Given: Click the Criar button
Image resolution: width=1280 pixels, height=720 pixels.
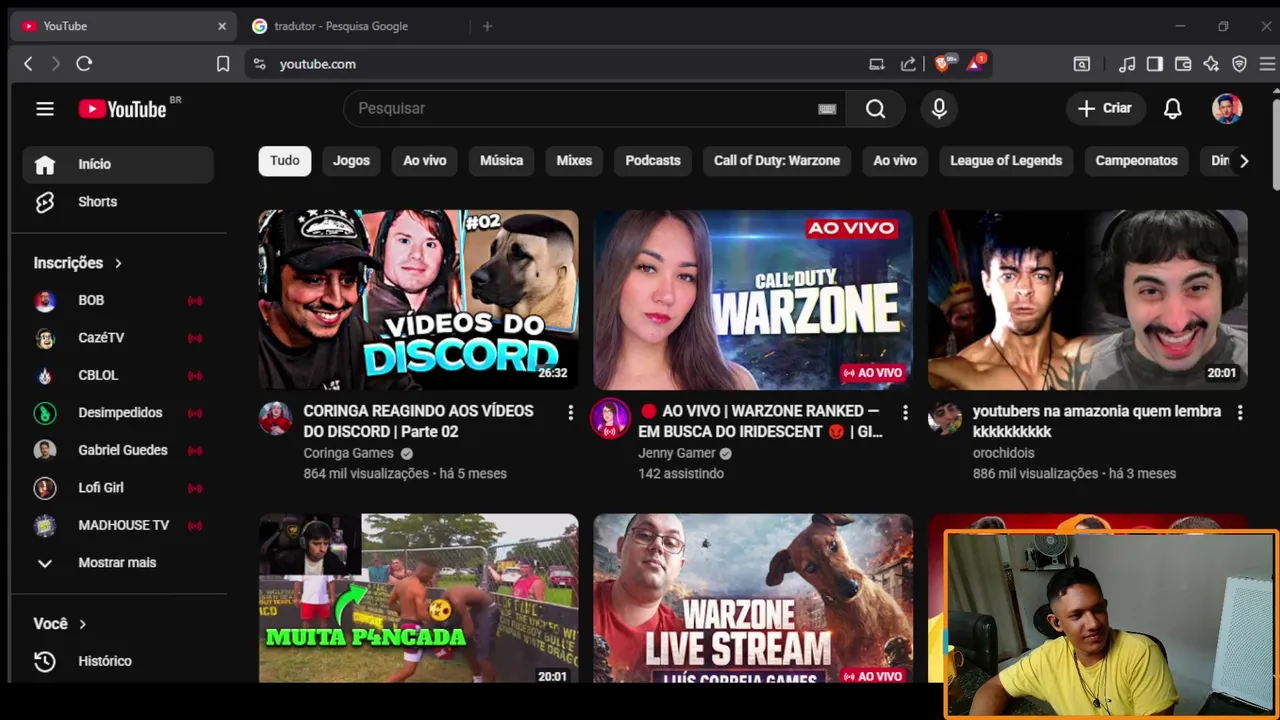Looking at the screenshot, I should [1105, 108].
